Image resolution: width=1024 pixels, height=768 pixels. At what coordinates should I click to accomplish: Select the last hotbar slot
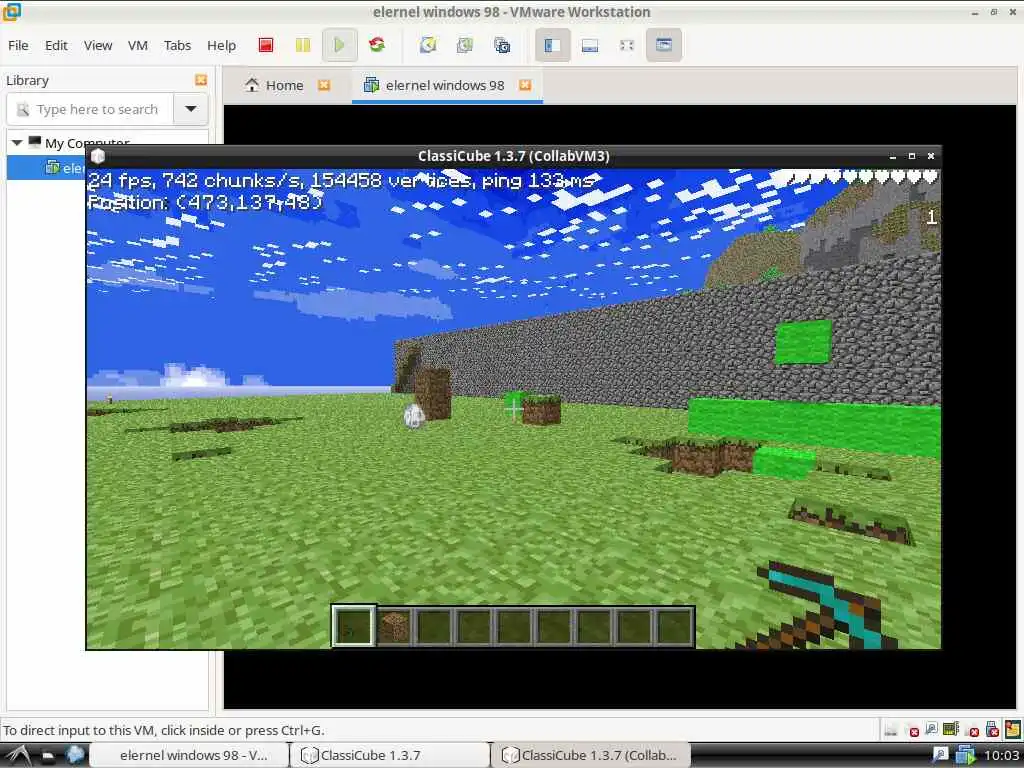(x=675, y=626)
